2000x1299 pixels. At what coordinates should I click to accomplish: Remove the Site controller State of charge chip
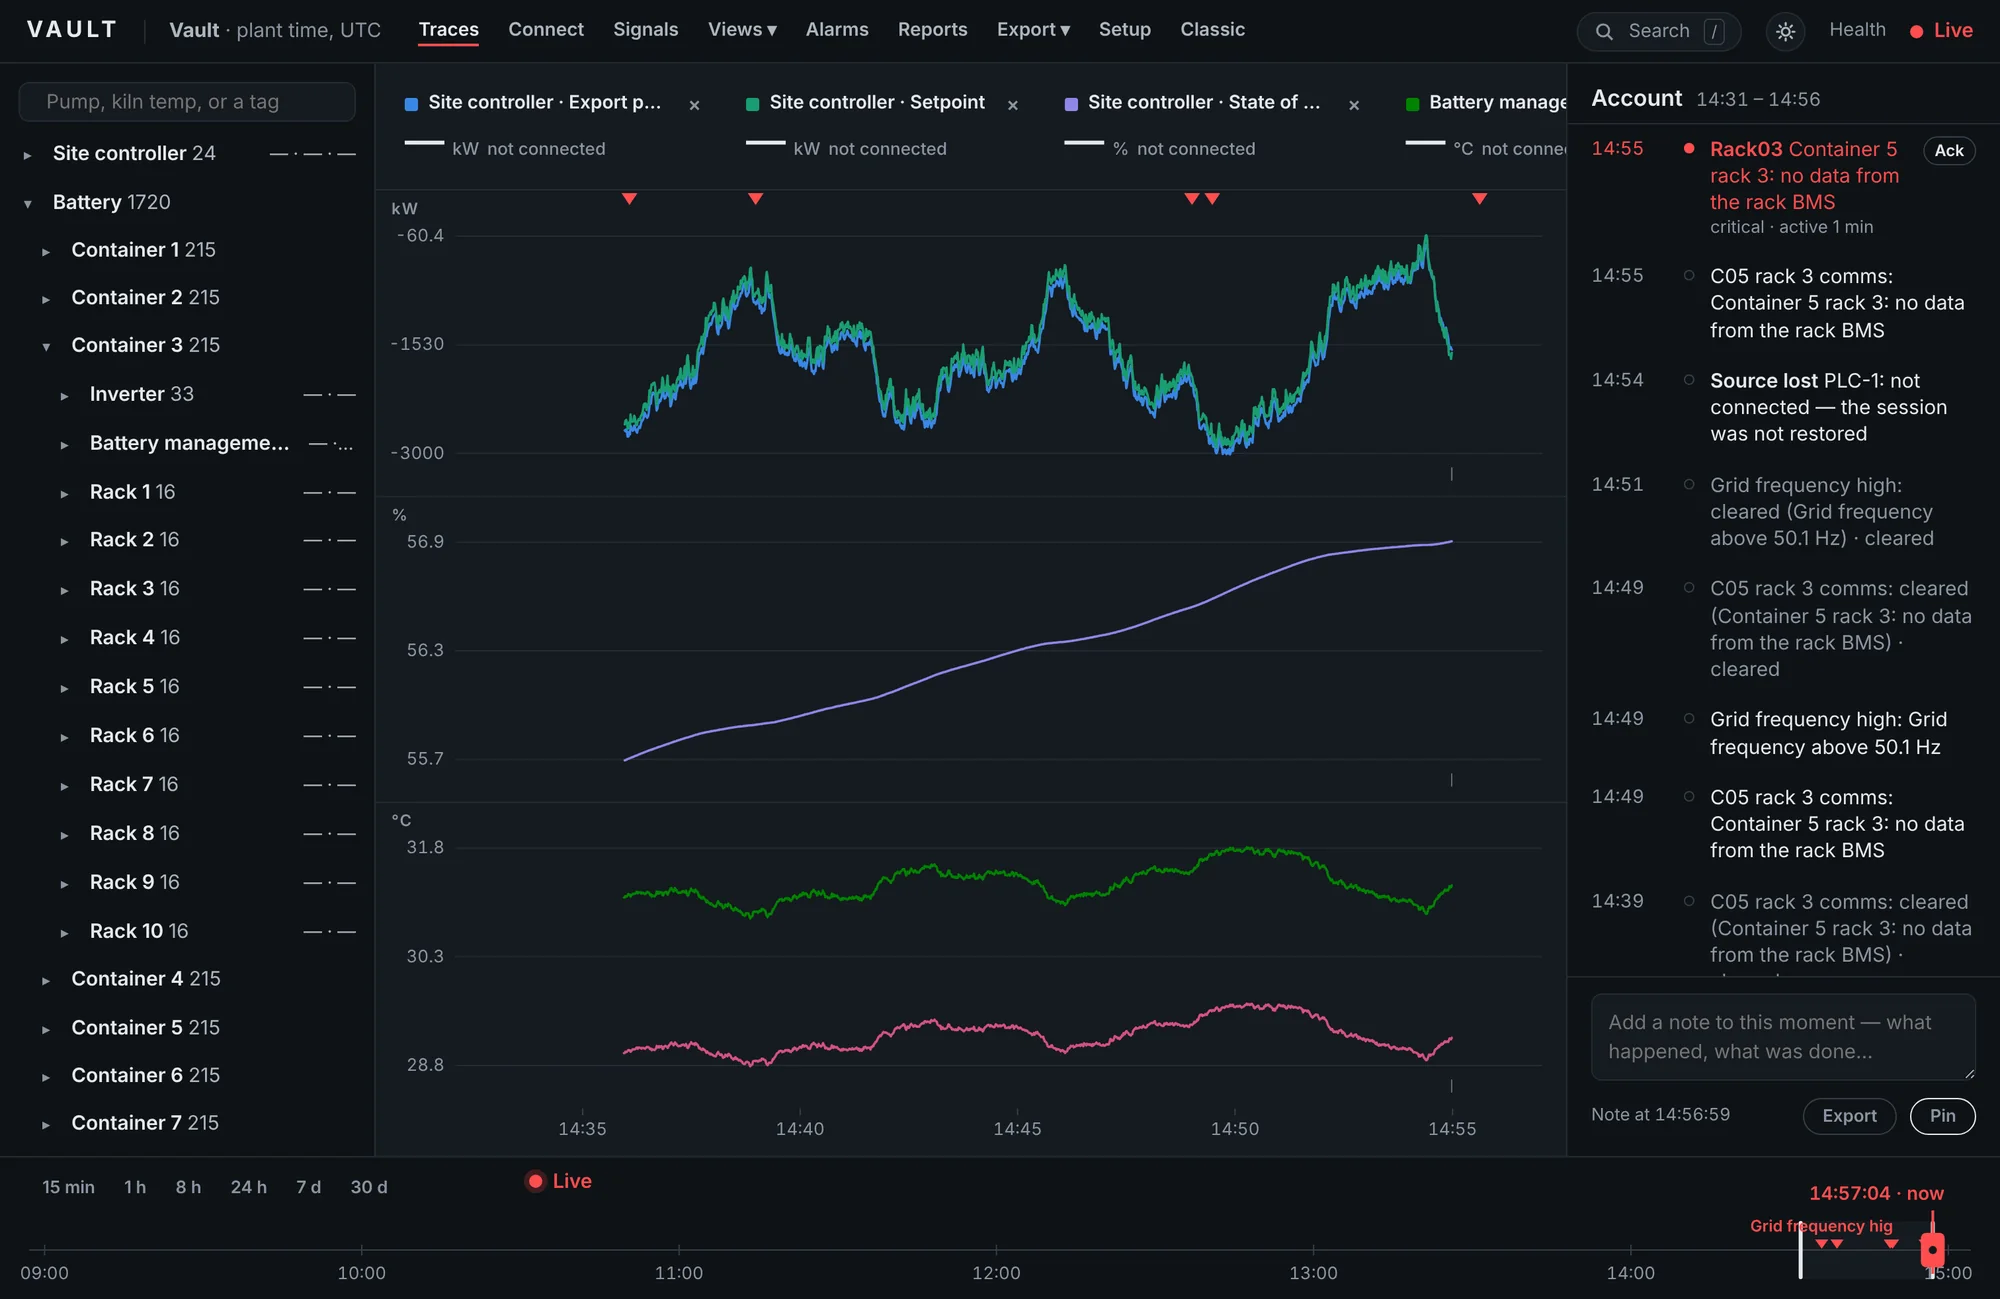[x=1354, y=105]
